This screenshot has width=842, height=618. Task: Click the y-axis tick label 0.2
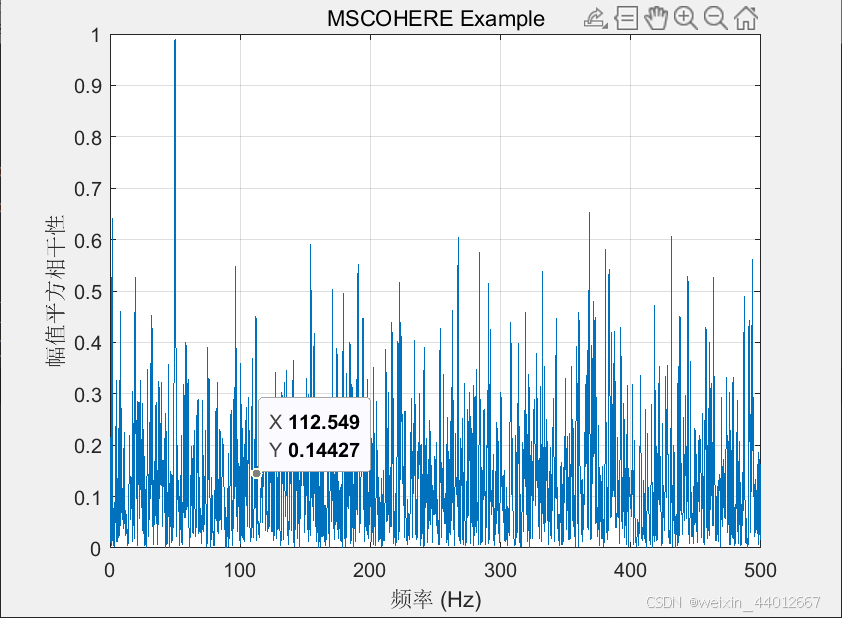(88, 446)
